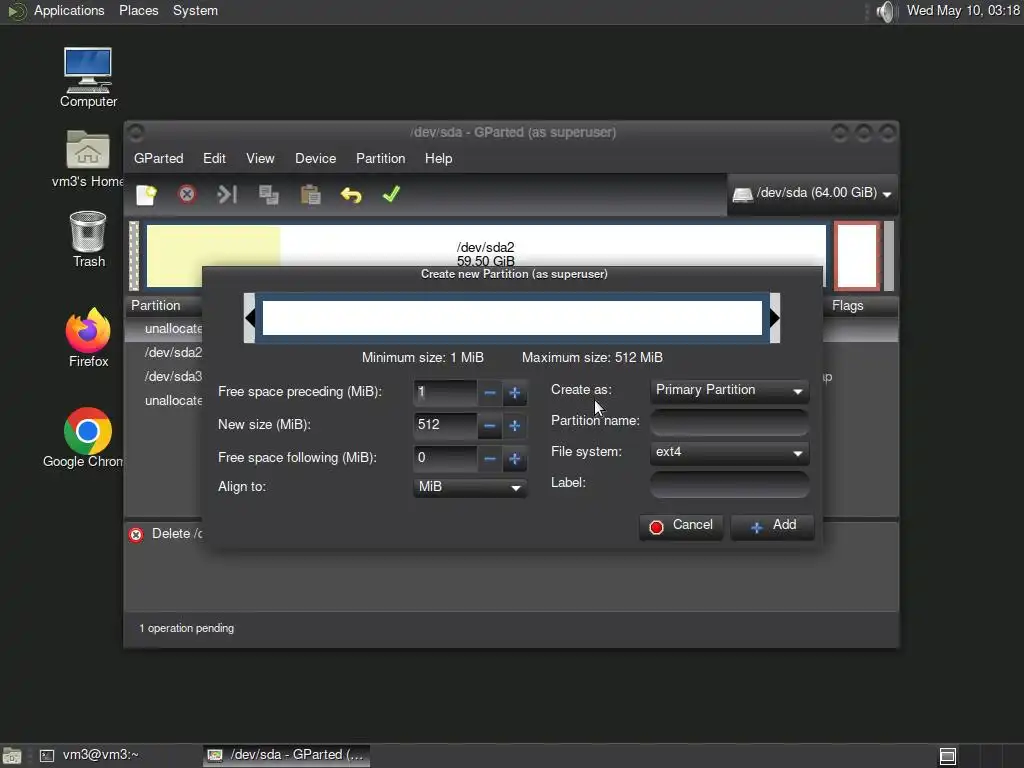Image resolution: width=1024 pixels, height=768 pixels.
Task: Click the pending Delete operation entry
Action: [166, 534]
